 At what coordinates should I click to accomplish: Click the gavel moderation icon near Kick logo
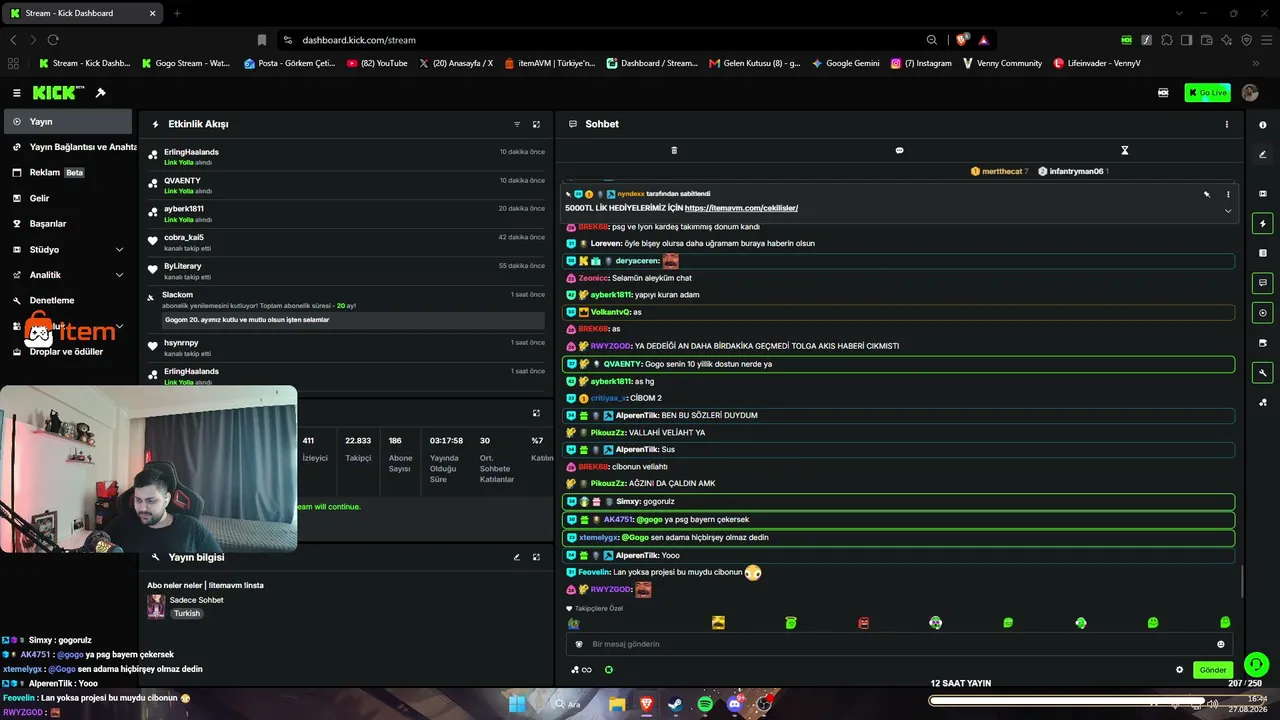tap(100, 93)
